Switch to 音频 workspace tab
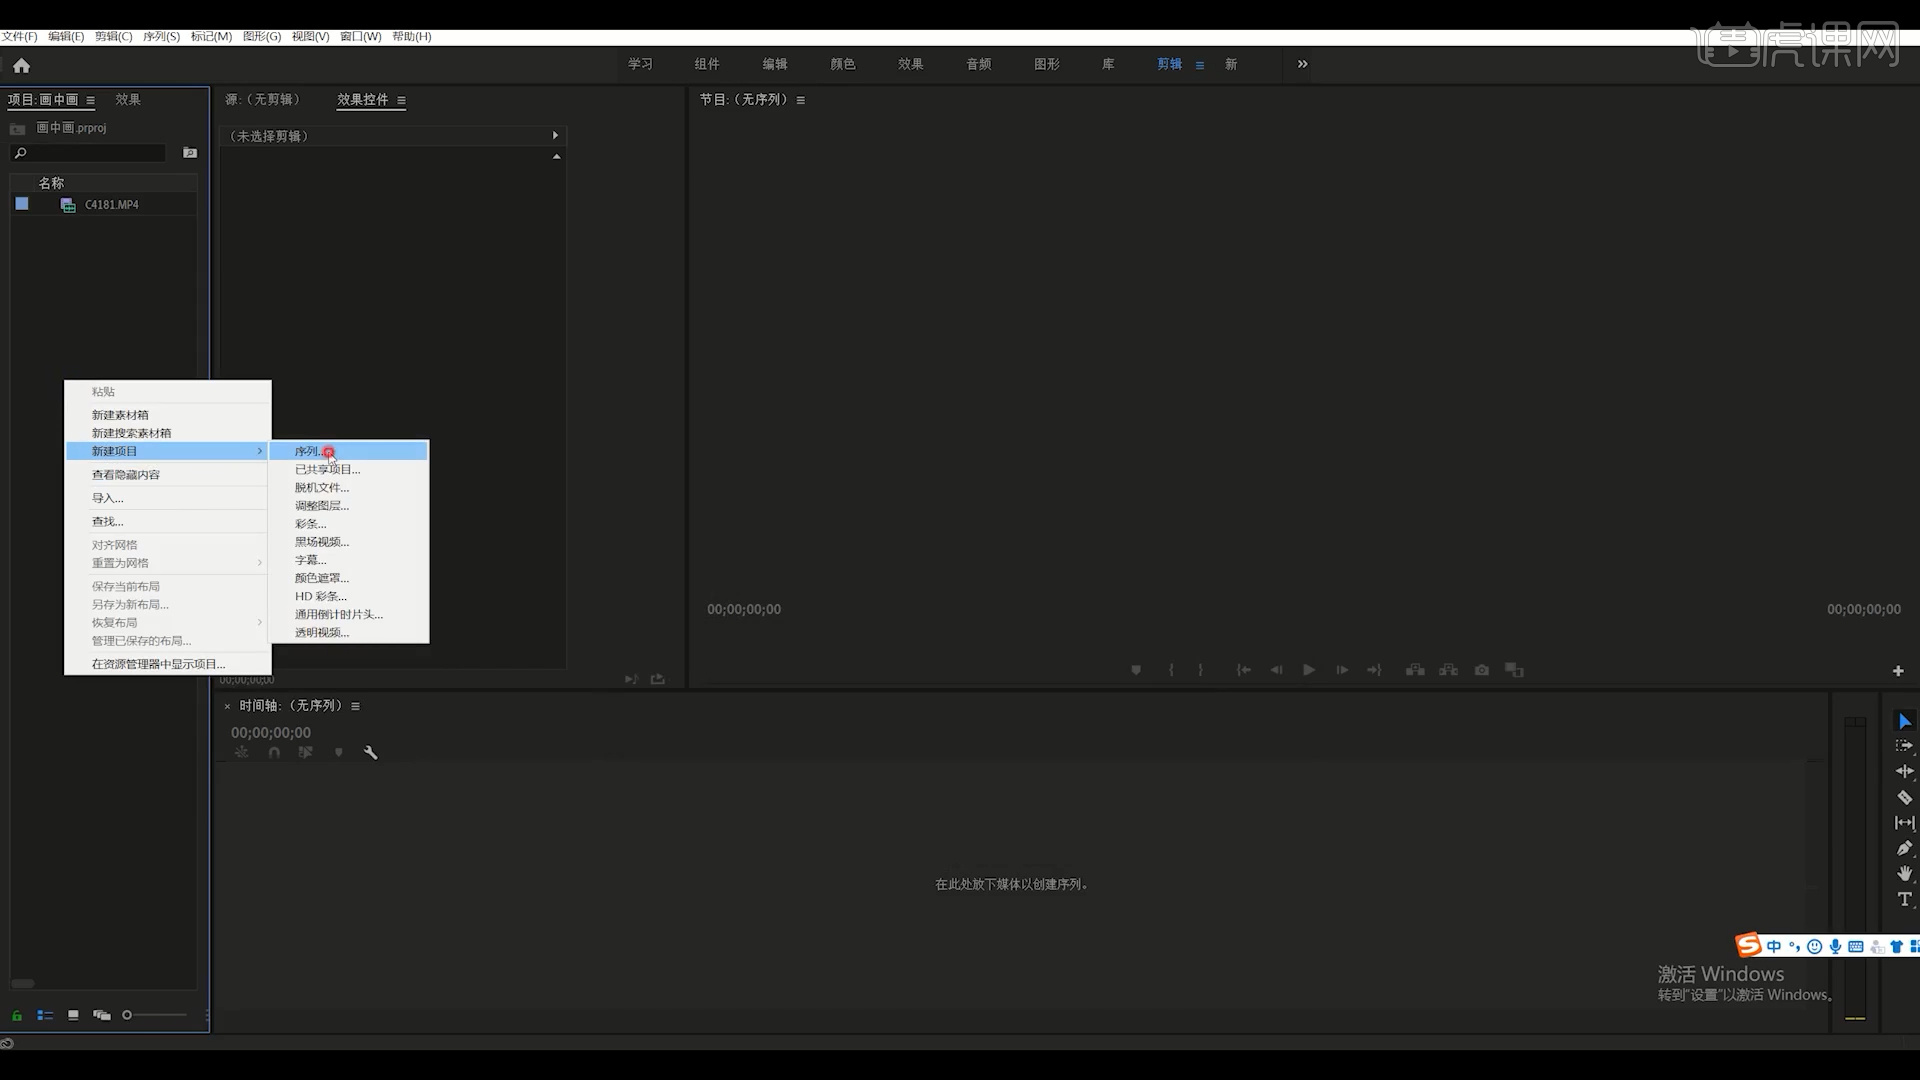 (979, 64)
